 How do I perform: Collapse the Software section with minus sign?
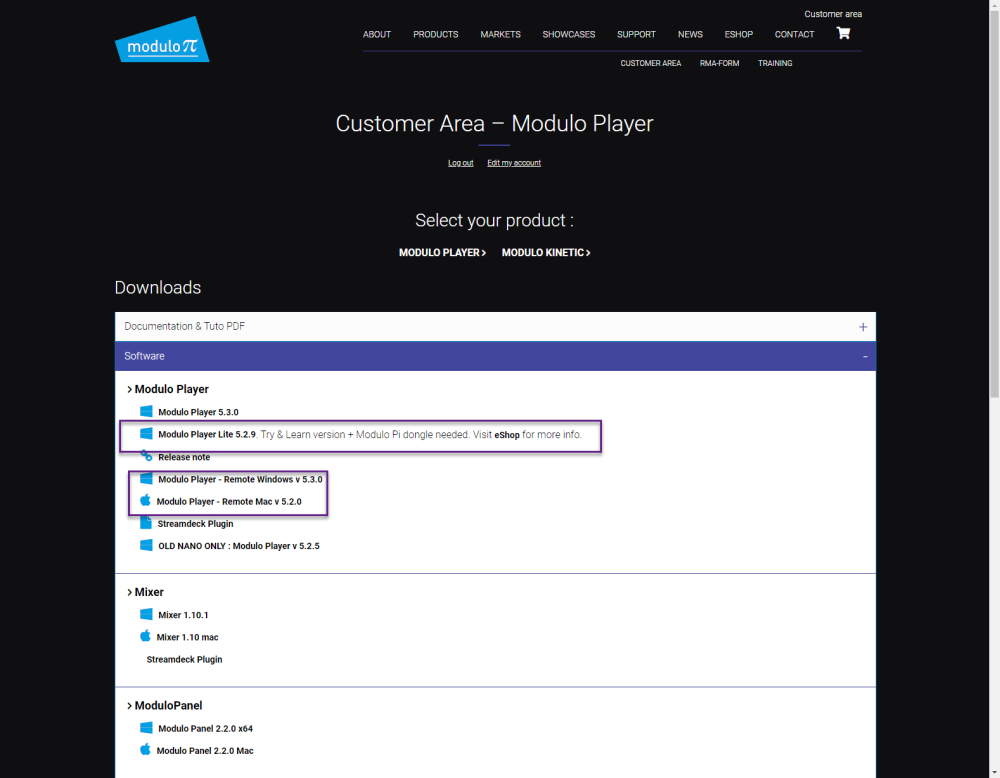[x=865, y=356]
